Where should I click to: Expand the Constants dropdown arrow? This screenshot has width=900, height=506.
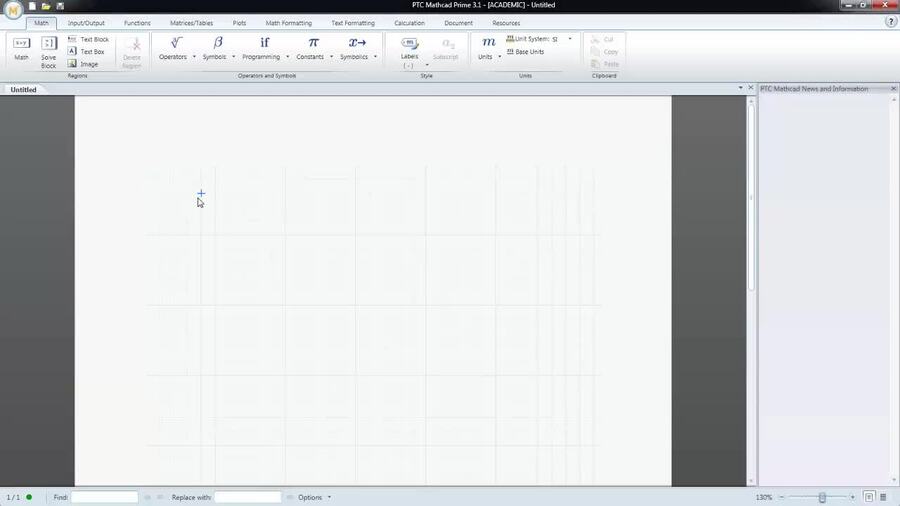(331, 57)
